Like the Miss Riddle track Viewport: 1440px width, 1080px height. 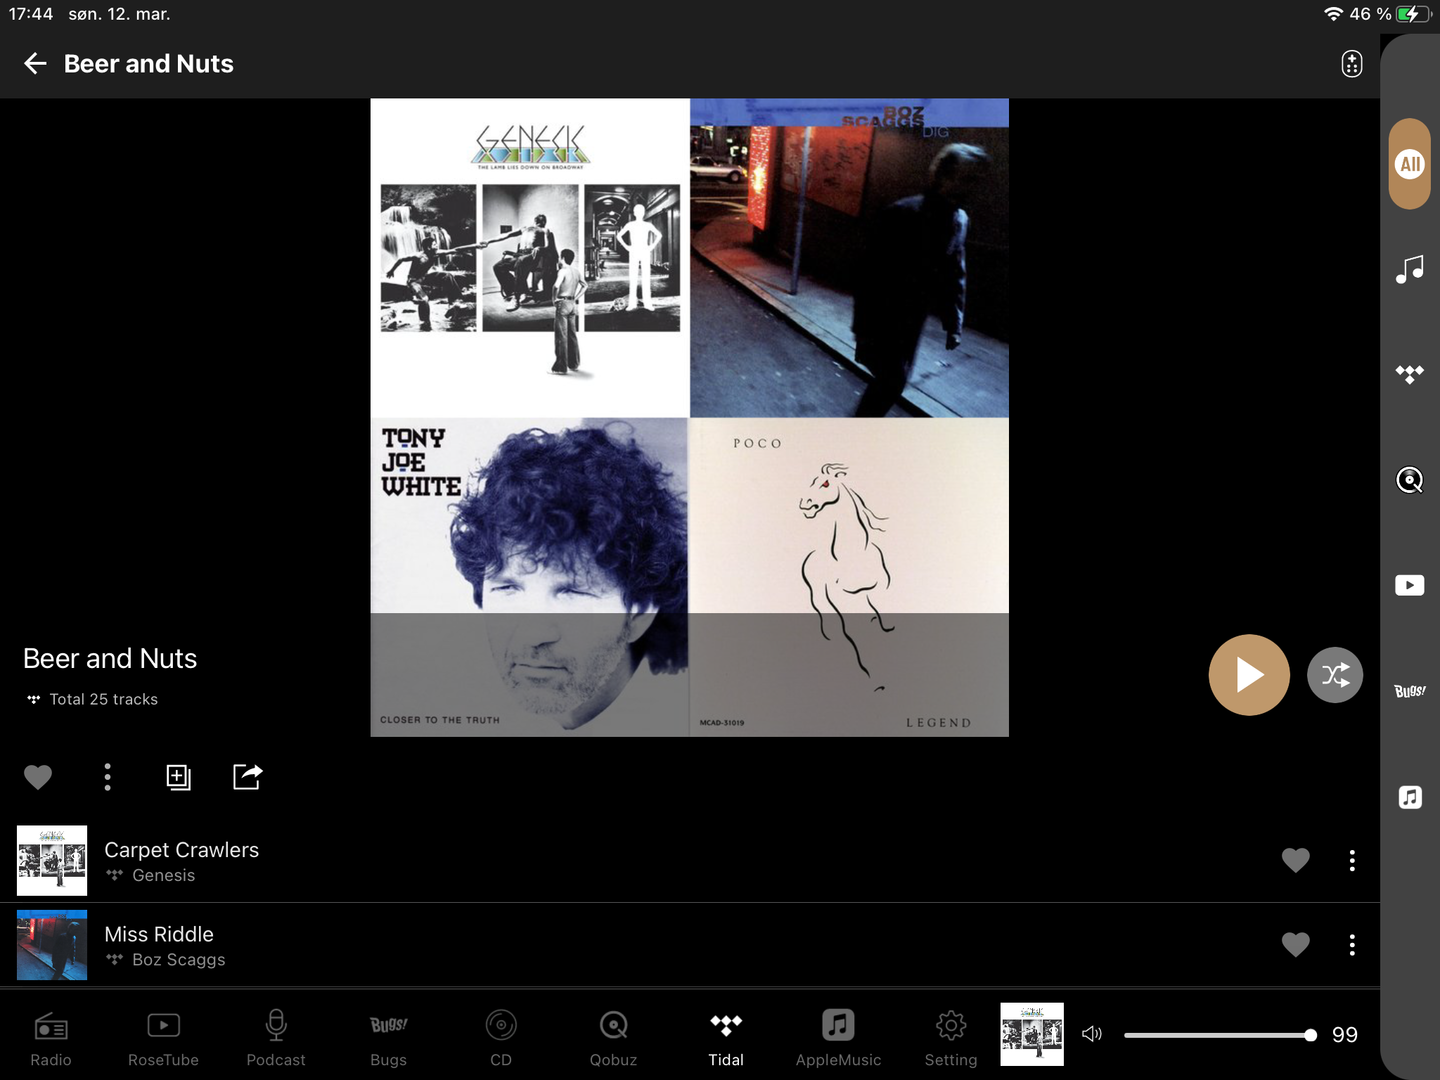[1296, 945]
